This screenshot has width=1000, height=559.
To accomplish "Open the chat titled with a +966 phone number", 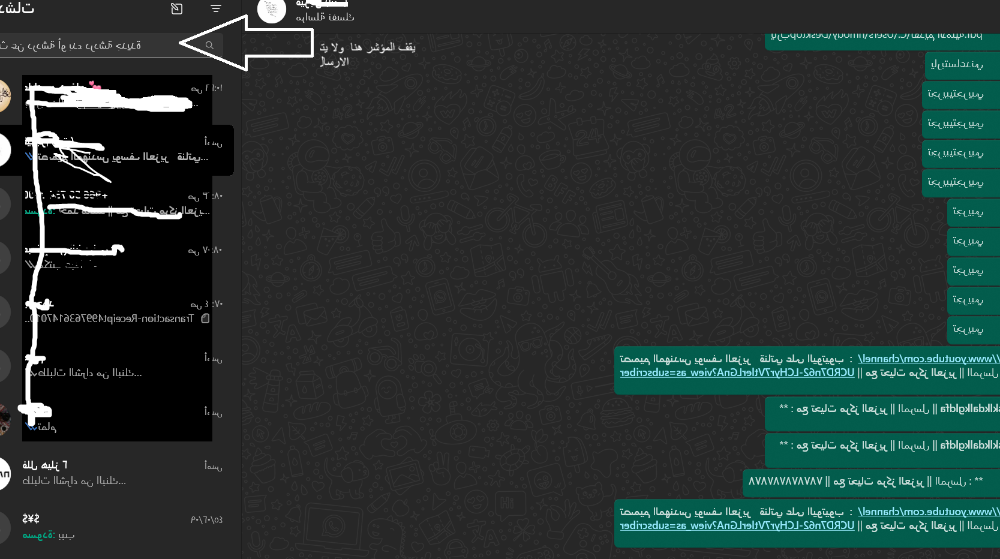I will point(117,203).
